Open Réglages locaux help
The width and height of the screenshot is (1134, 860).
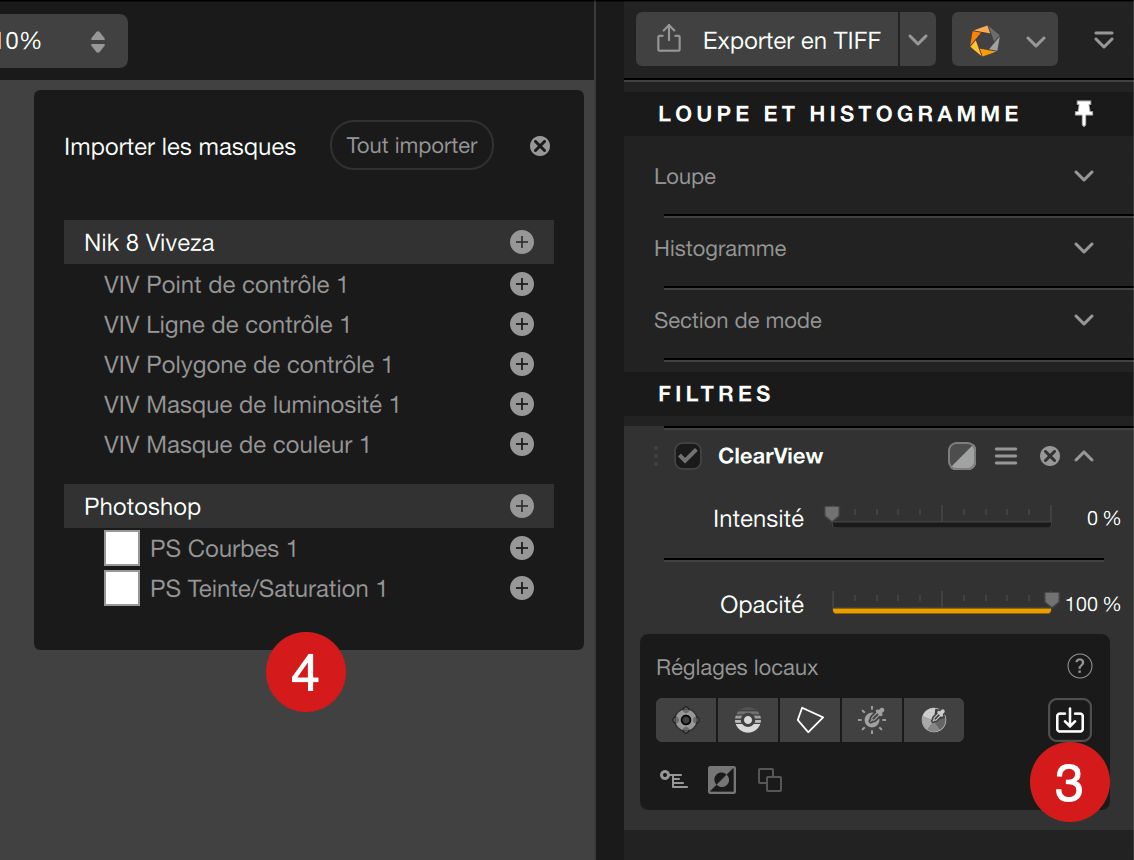1079,666
